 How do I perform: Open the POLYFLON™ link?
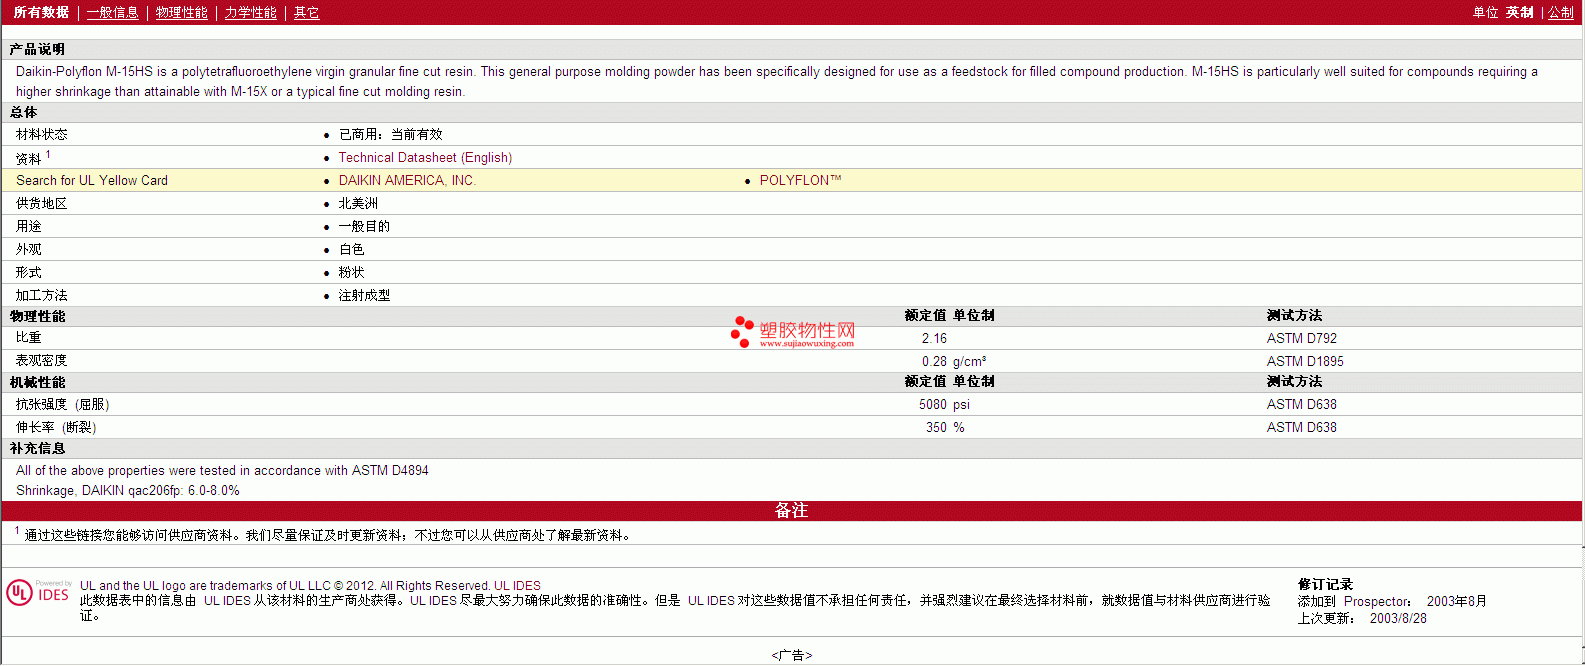coord(800,180)
